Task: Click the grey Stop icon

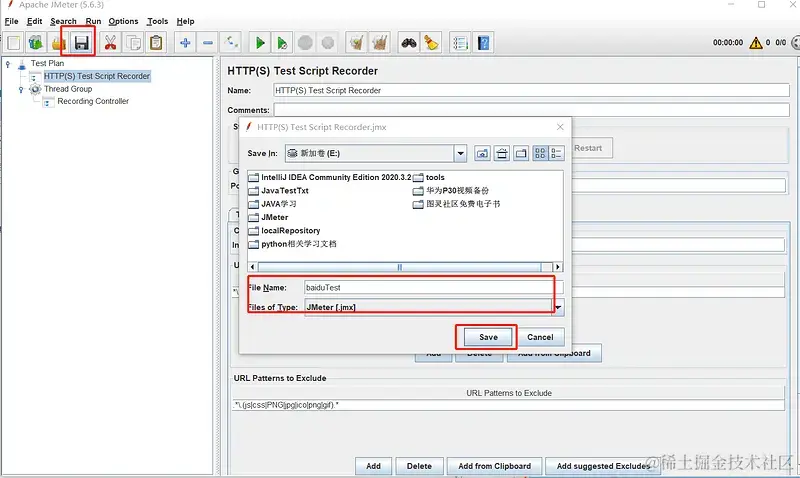Action: [x=305, y=43]
